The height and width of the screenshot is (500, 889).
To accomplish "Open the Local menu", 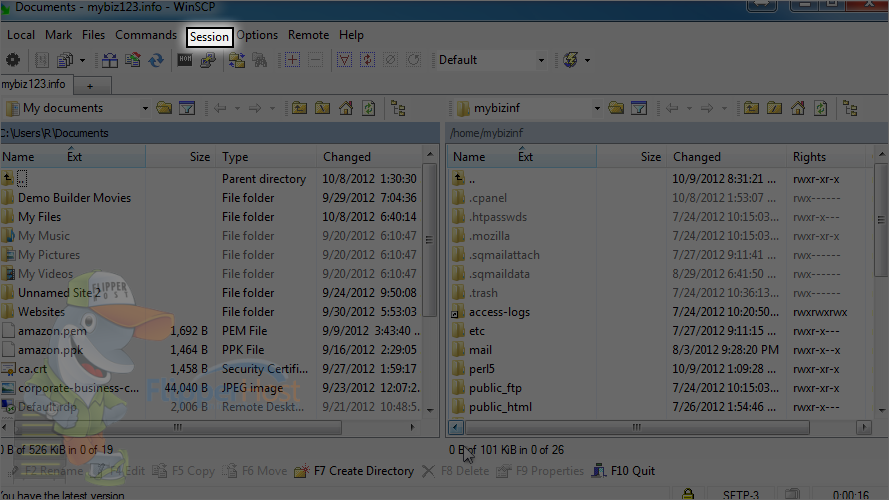I will pyautogui.click(x=20, y=35).
